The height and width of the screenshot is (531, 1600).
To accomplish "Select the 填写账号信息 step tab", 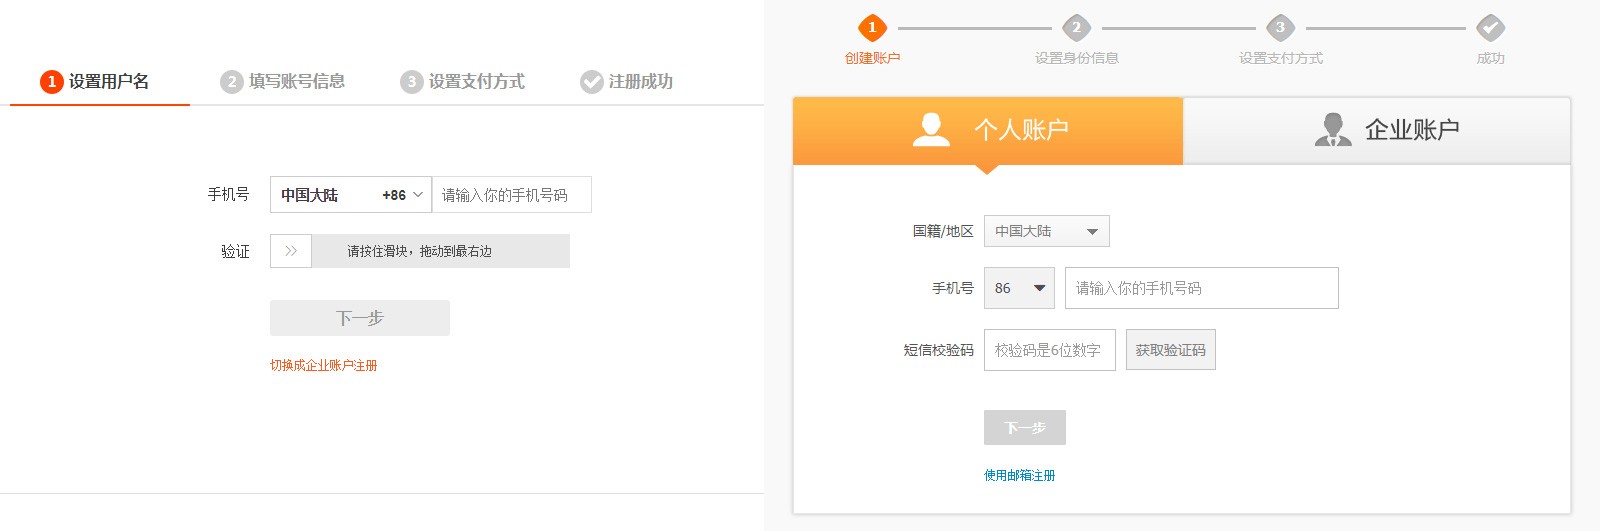I will (283, 82).
